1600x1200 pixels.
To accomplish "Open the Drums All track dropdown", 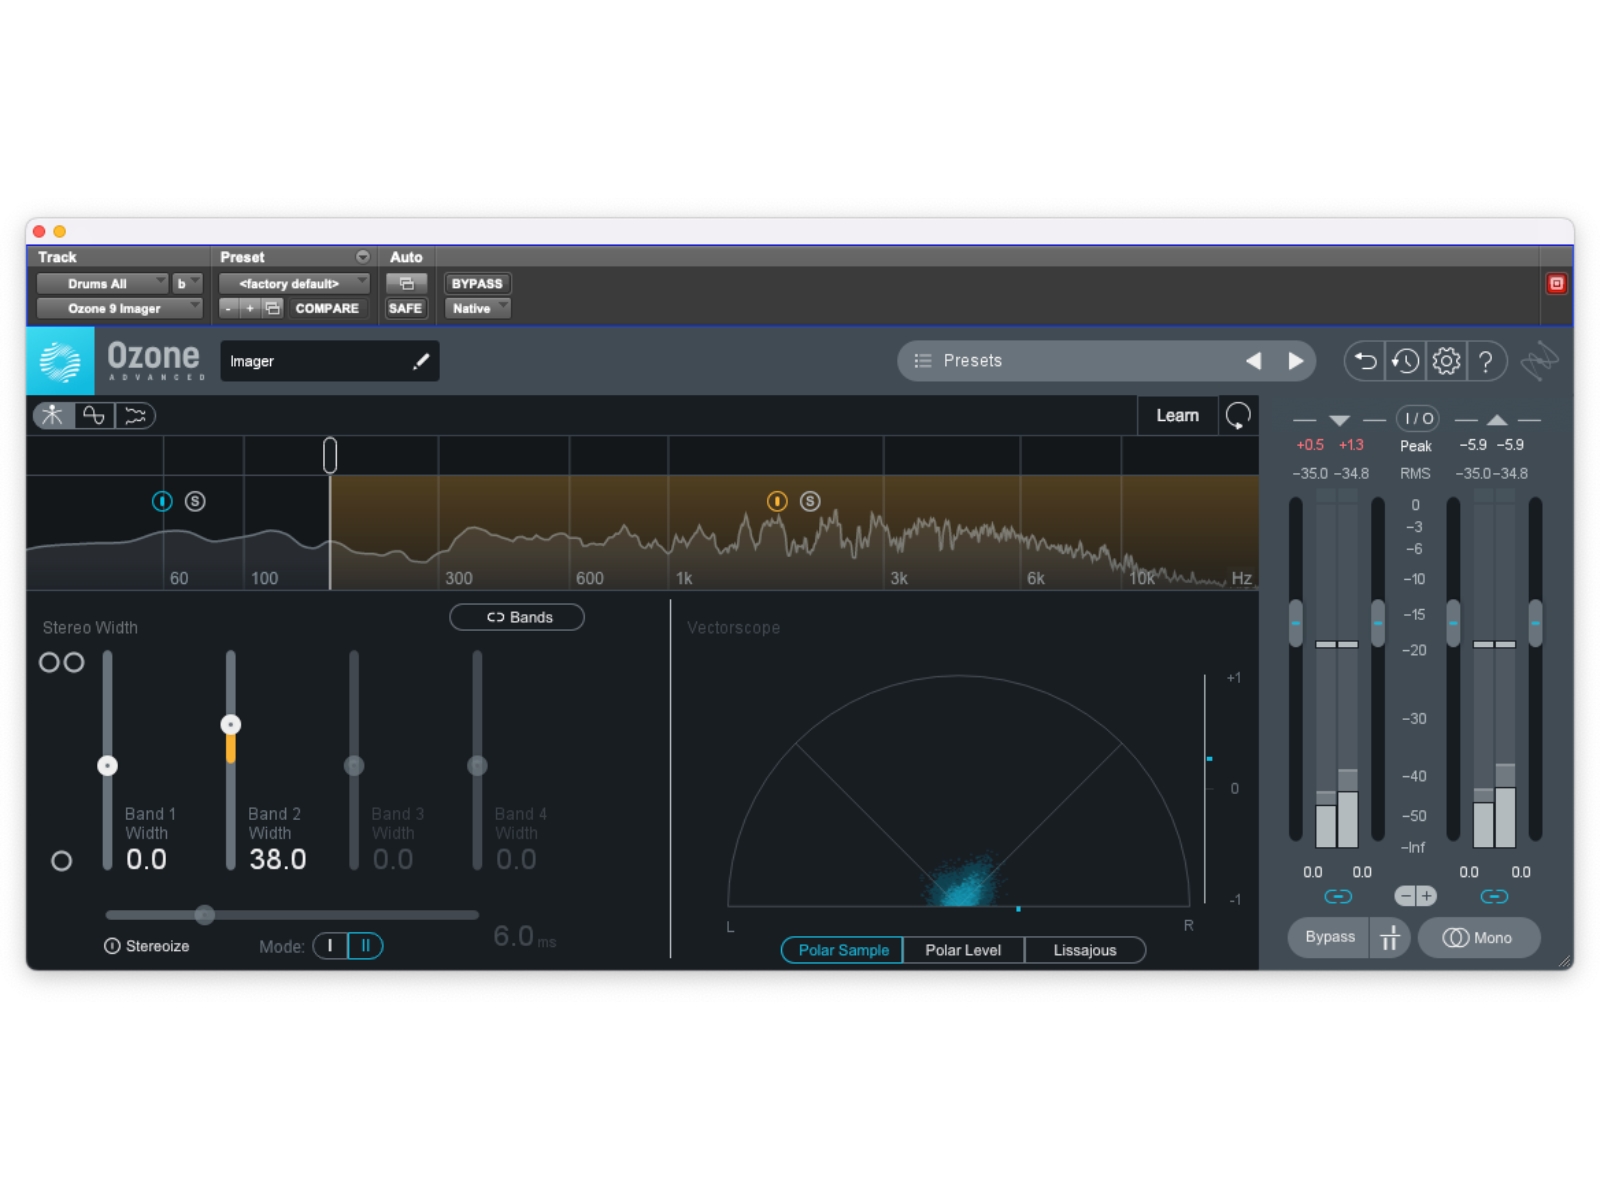I will click(102, 284).
